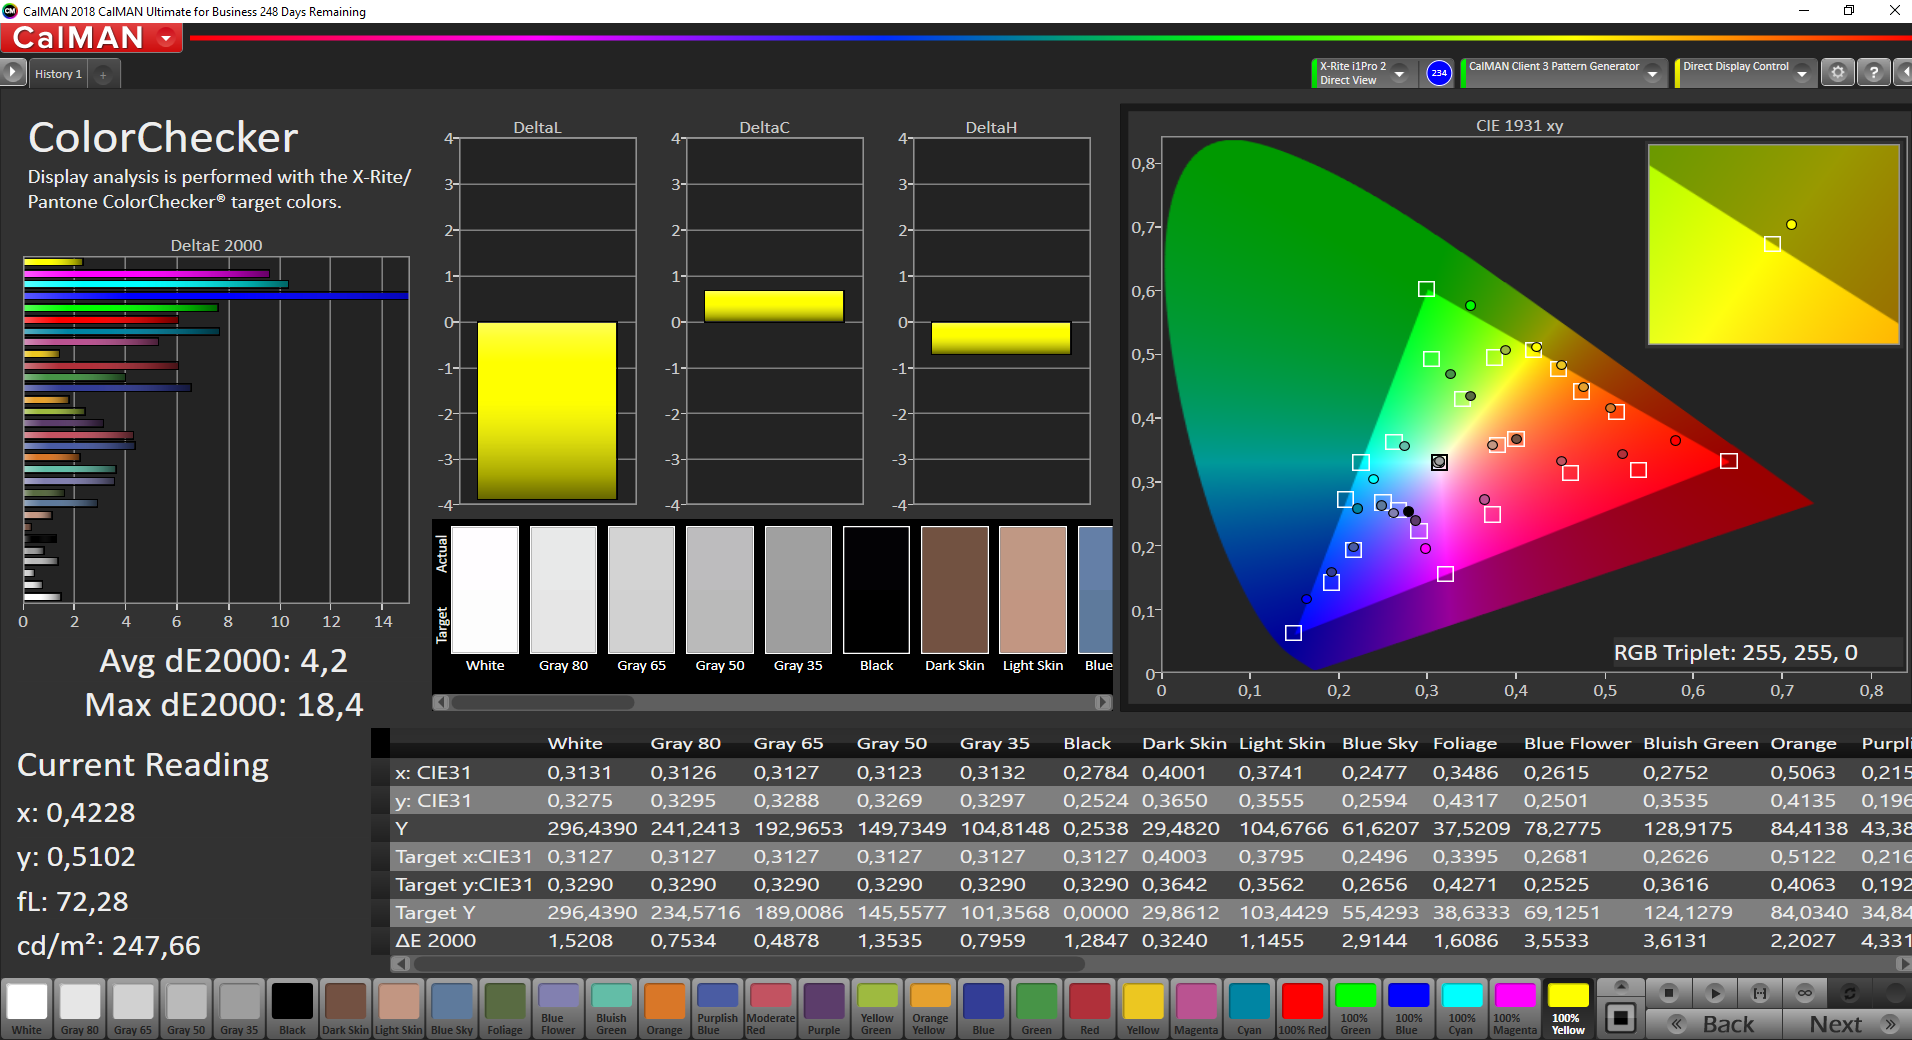This screenshot has height=1040, width=1912.
Task: Click the blue 234 meter status circle
Action: 1438,73
